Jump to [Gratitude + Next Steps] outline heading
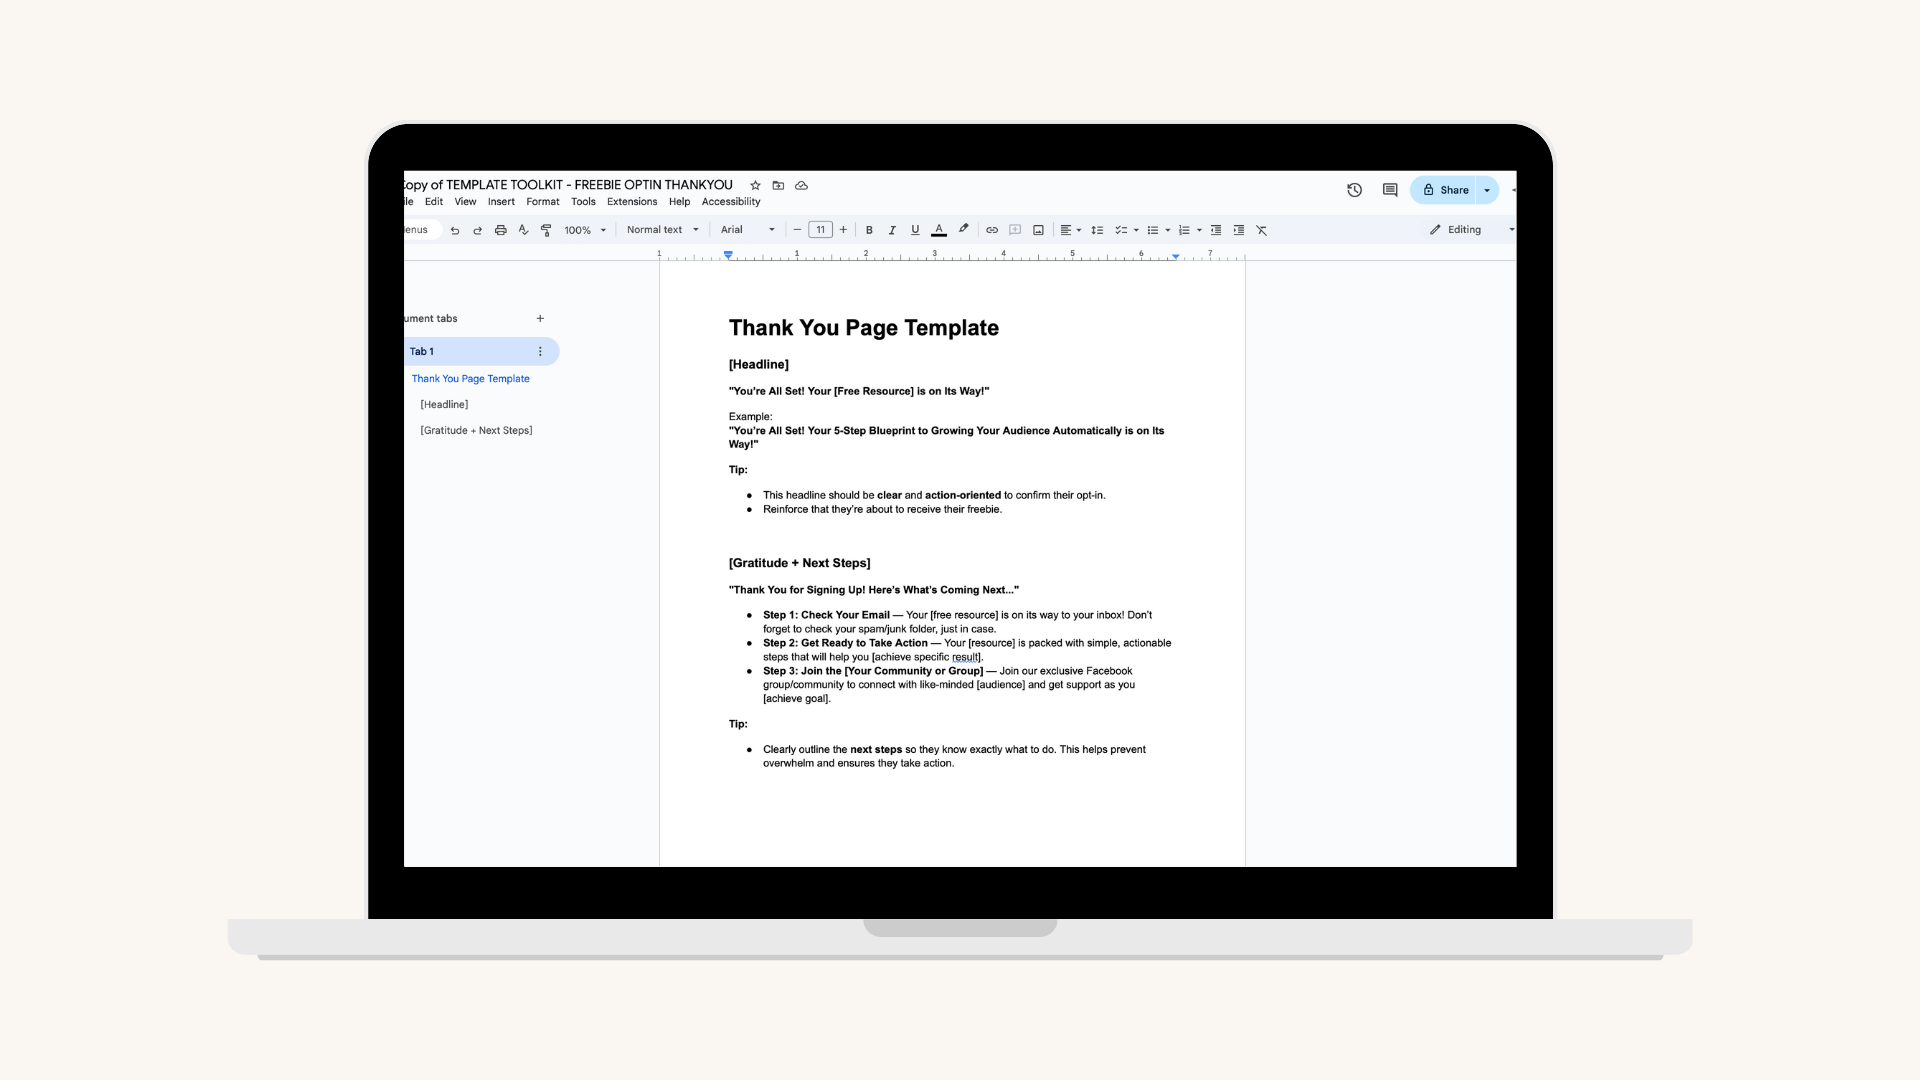 476,431
